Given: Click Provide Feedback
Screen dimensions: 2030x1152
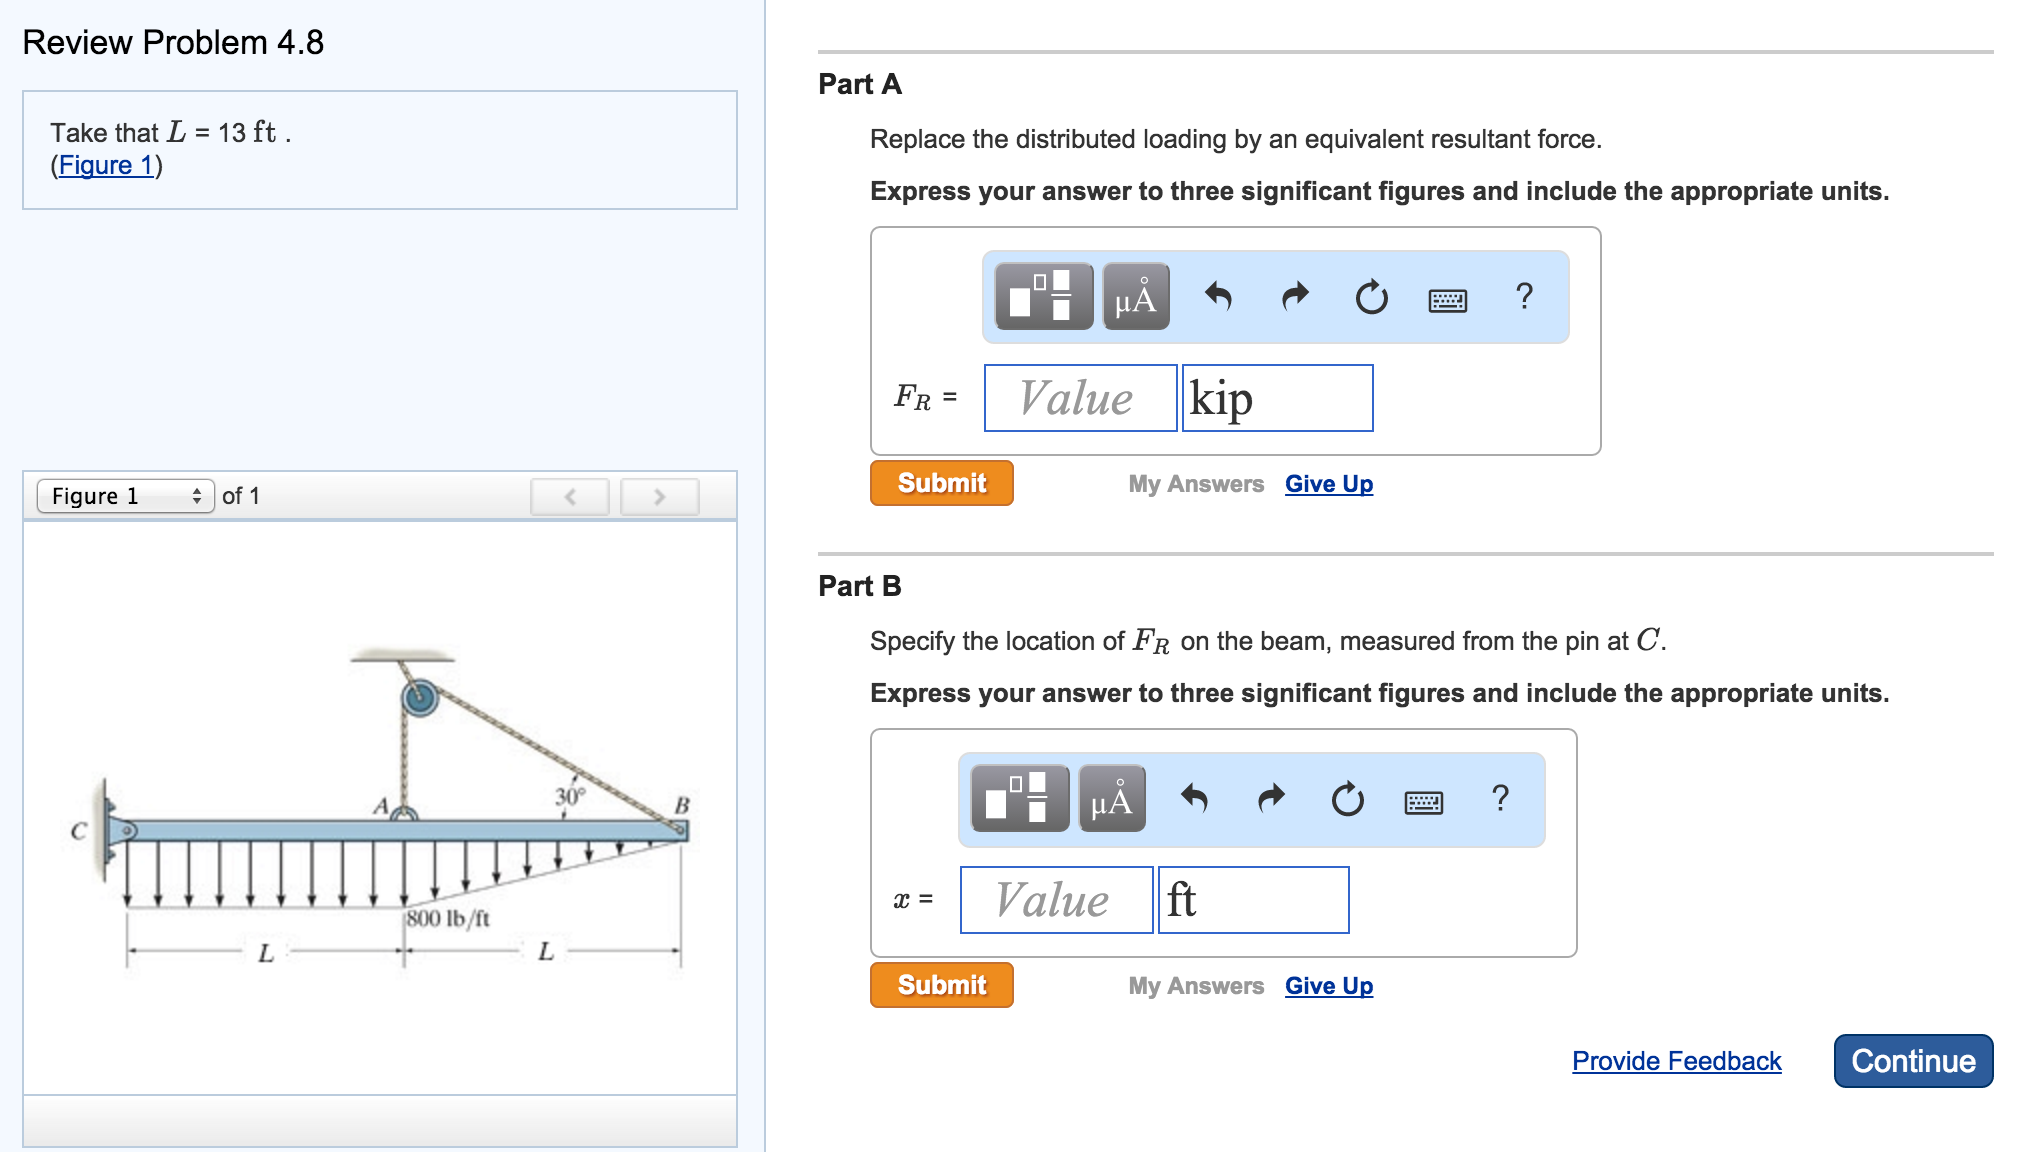Looking at the screenshot, I should (x=1676, y=1061).
